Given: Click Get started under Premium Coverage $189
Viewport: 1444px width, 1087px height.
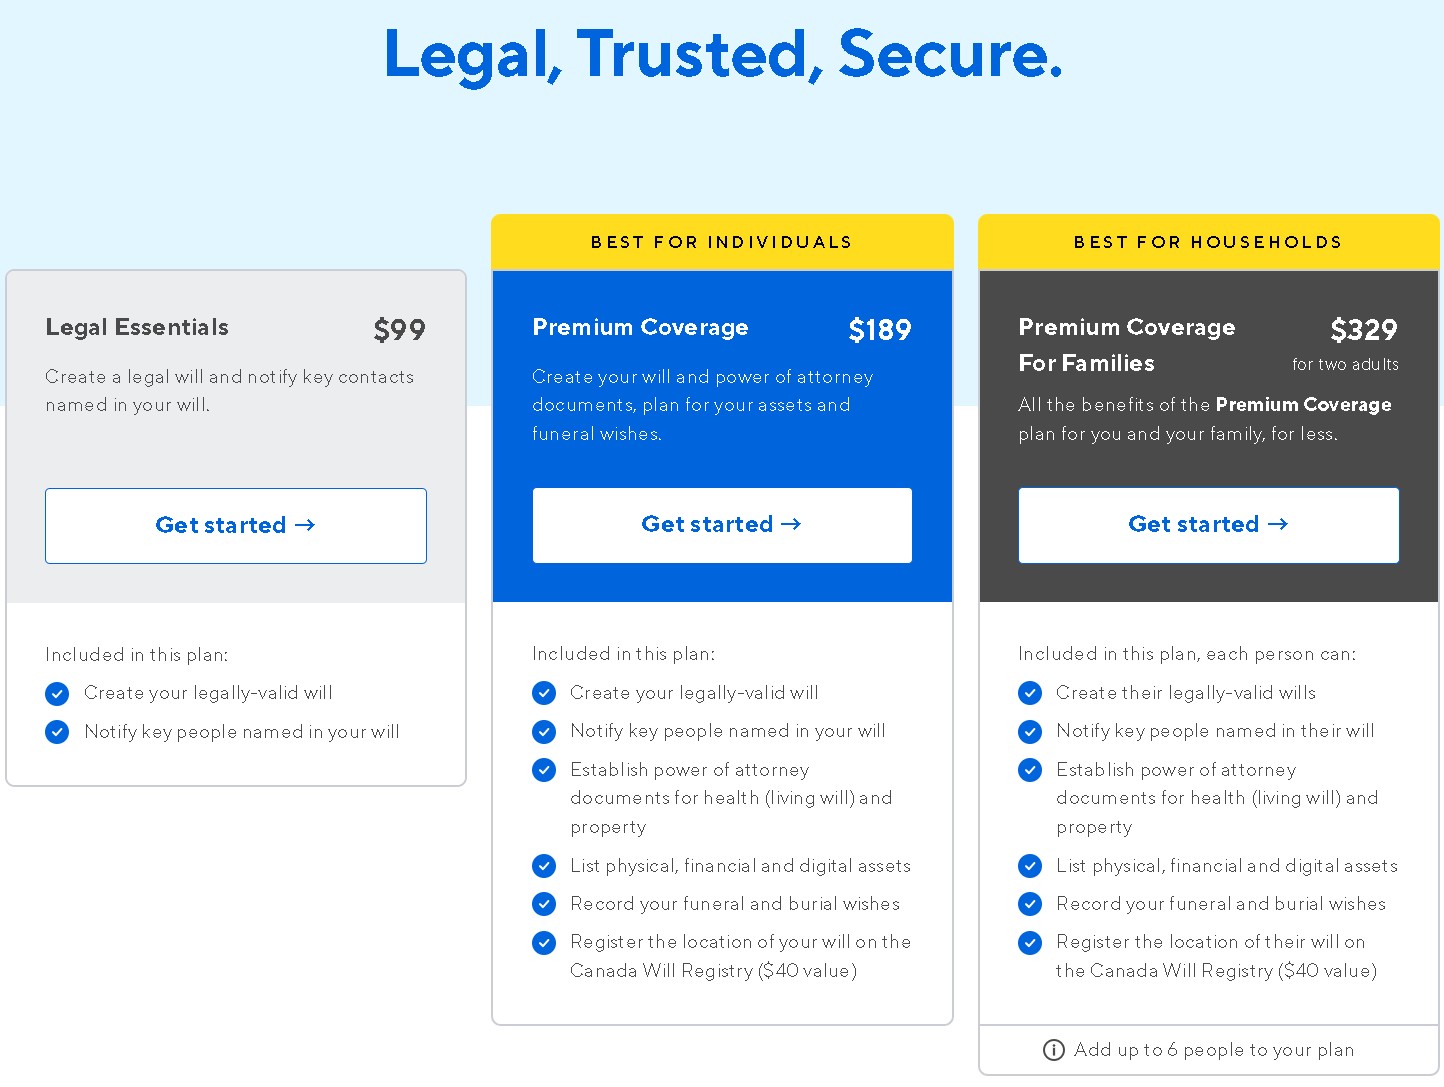Looking at the screenshot, I should [722, 525].
